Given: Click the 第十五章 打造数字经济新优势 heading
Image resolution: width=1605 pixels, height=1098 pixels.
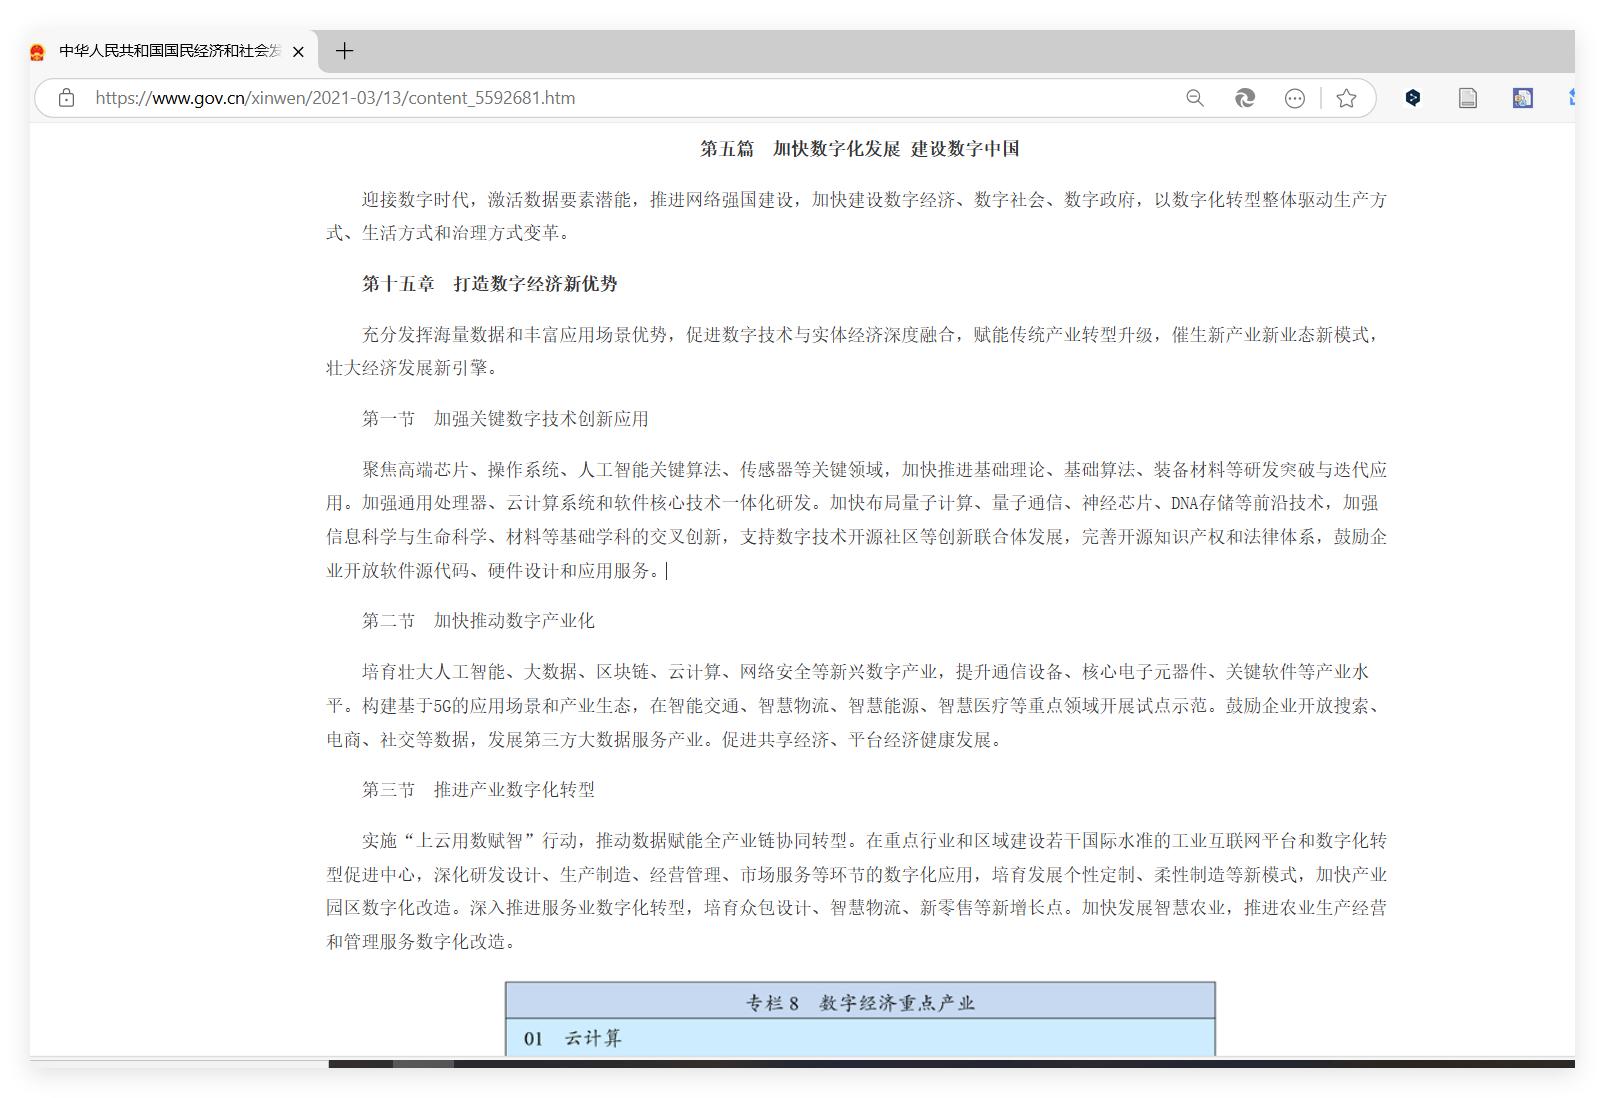Looking at the screenshot, I should click(x=489, y=284).
